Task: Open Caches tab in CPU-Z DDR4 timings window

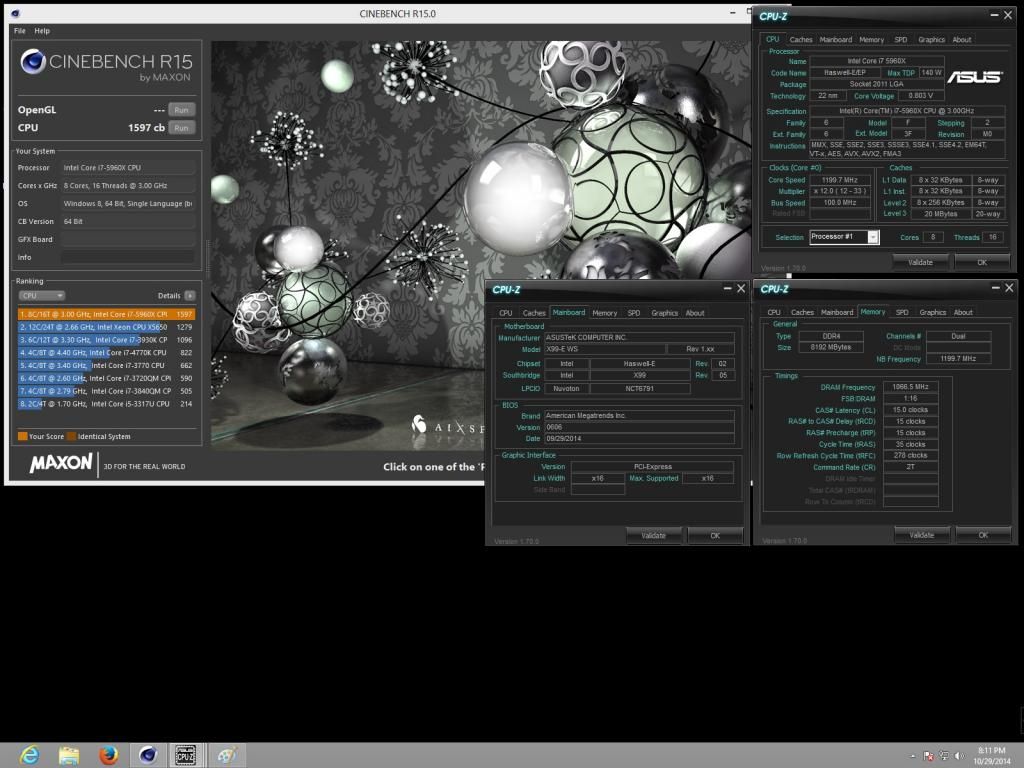Action: coord(802,313)
